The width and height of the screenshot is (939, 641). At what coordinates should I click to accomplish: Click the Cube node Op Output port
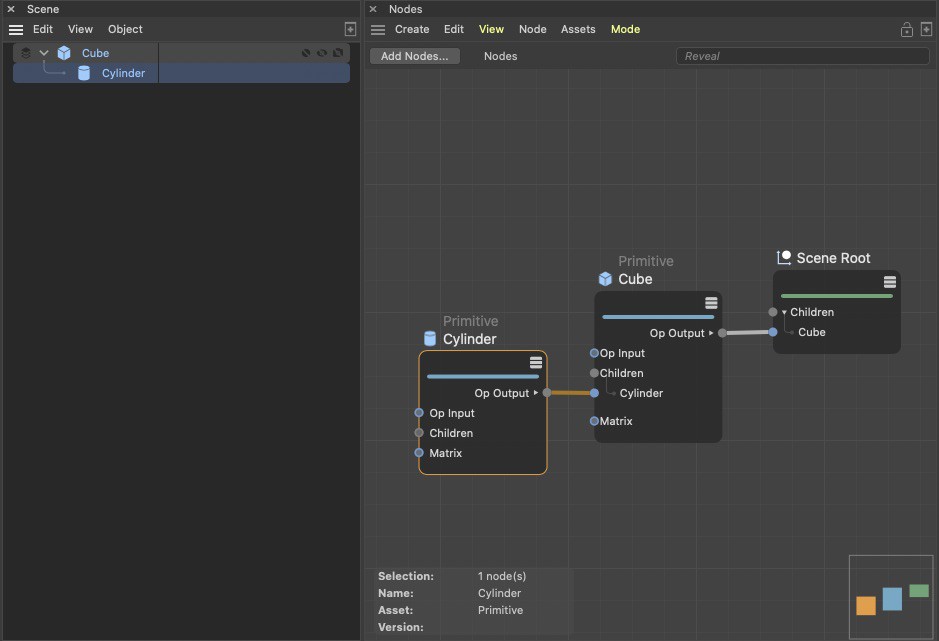(722, 333)
